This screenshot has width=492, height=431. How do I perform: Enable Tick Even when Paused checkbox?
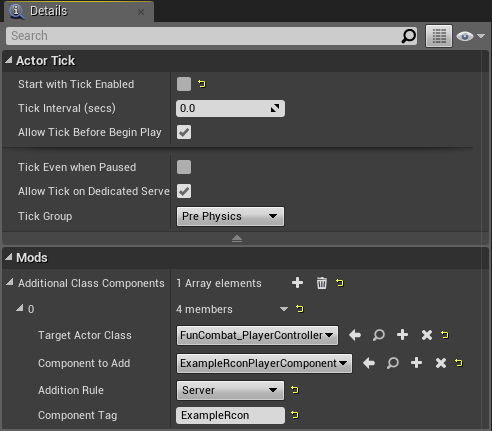184,167
